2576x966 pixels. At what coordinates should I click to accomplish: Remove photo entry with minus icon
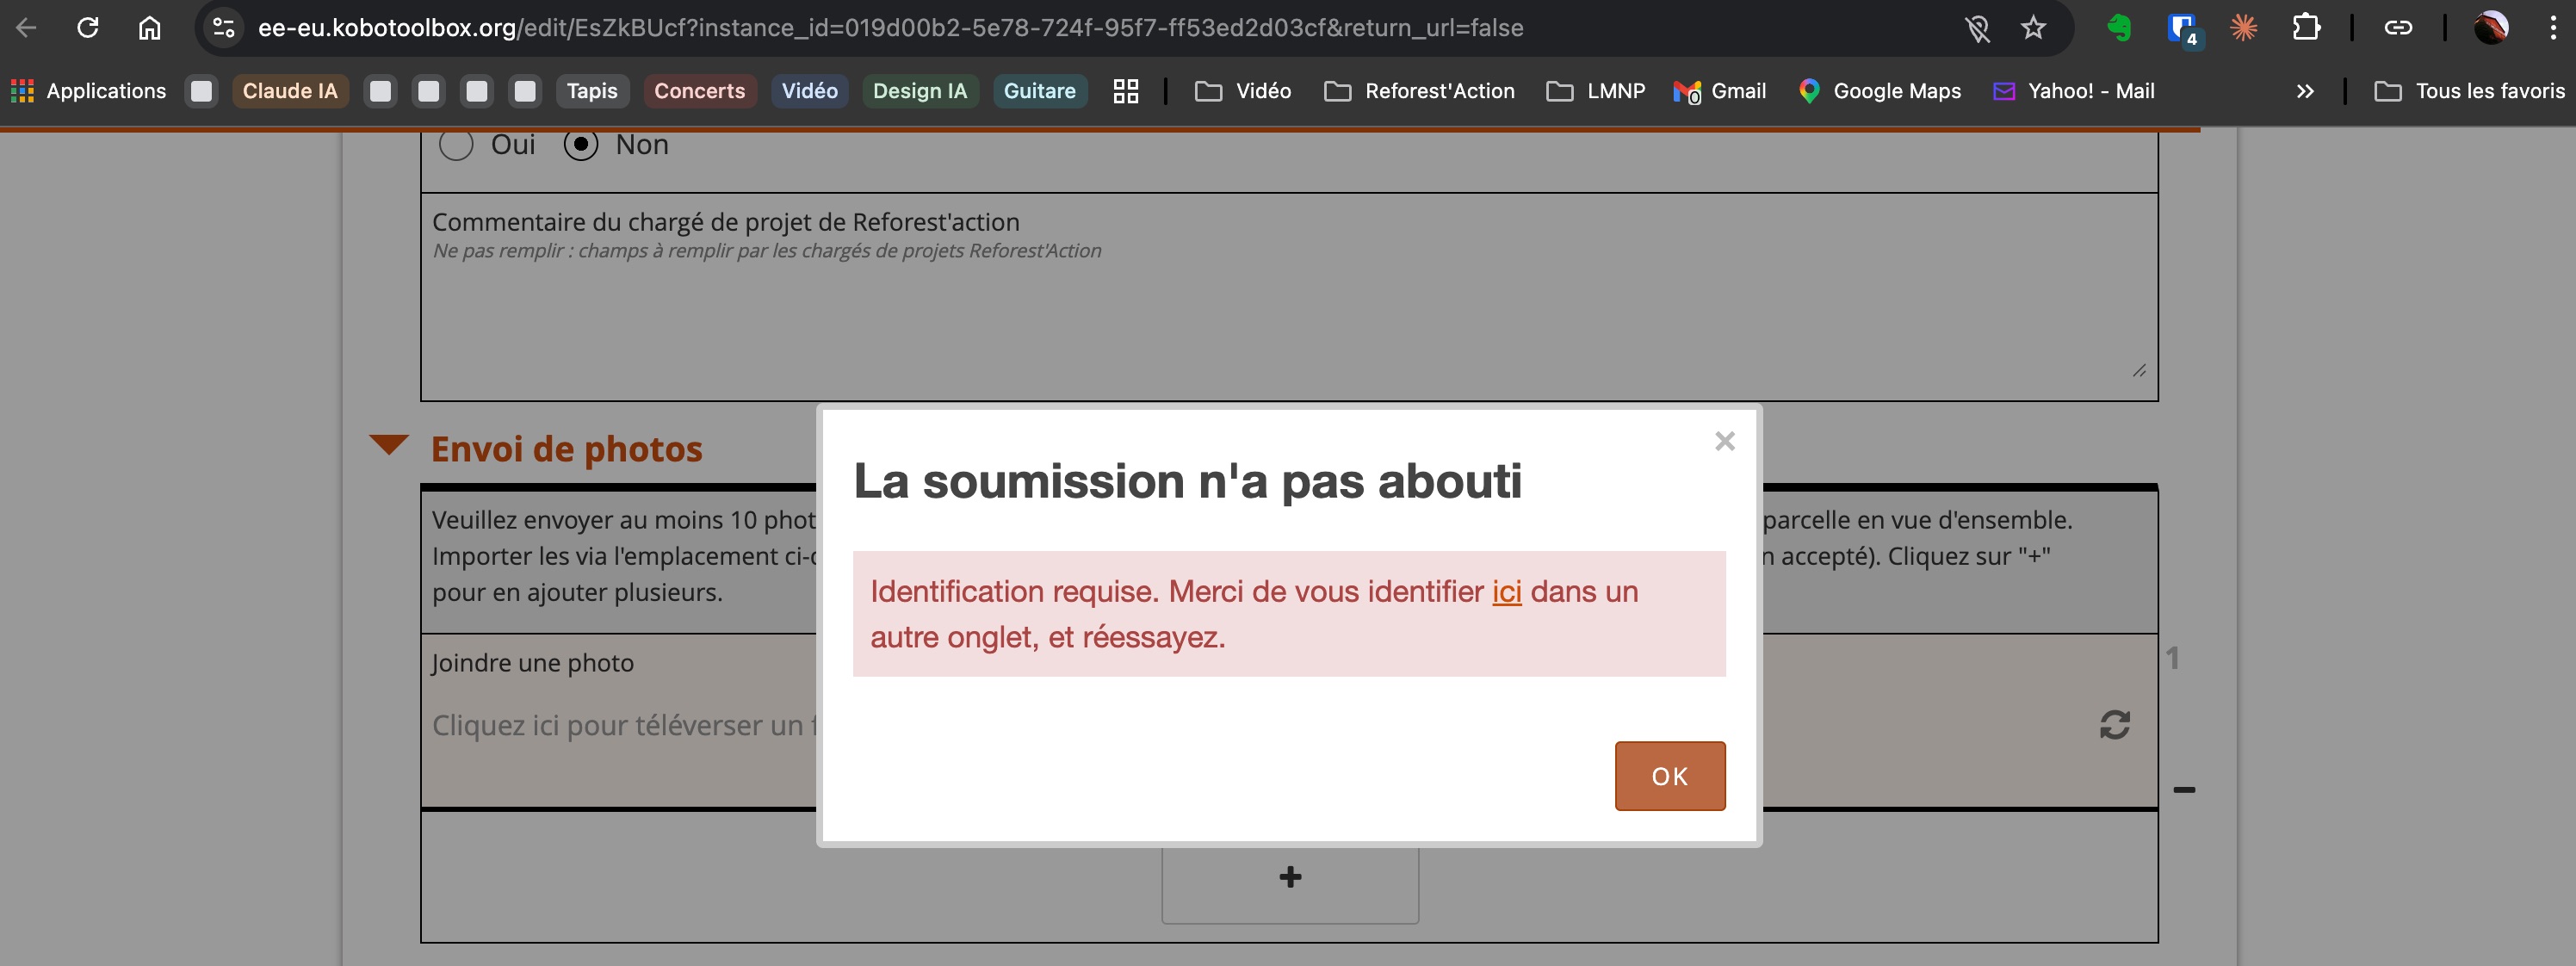(x=2184, y=790)
